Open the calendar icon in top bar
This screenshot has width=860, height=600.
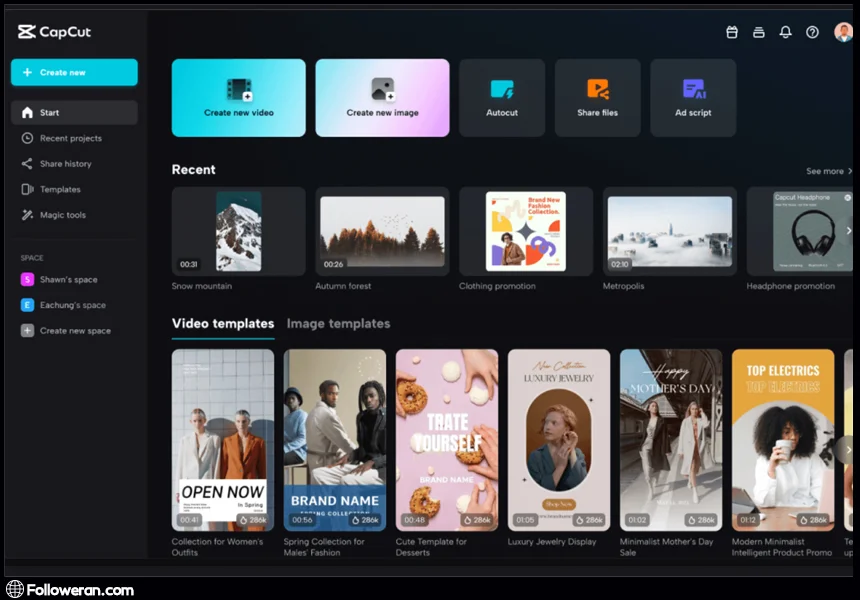coord(732,32)
